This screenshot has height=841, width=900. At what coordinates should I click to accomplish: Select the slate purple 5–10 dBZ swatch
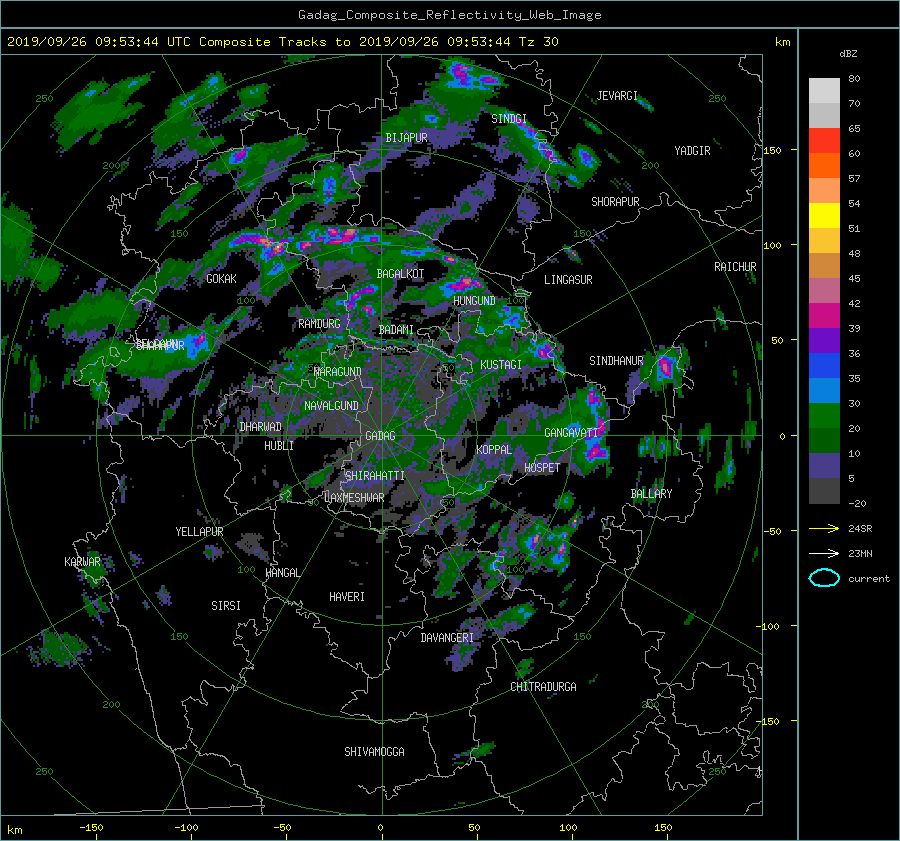point(824,466)
